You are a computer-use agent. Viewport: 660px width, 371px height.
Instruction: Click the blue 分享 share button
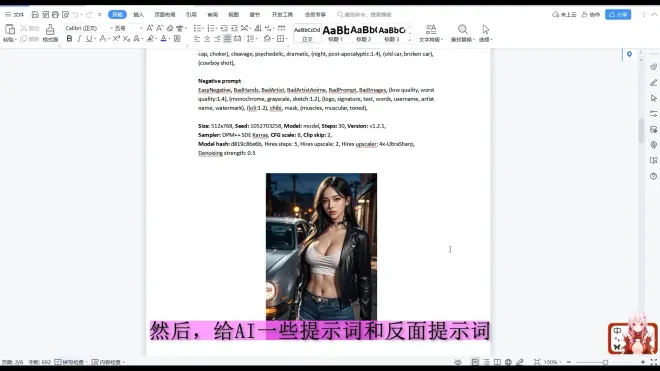(x=618, y=15)
